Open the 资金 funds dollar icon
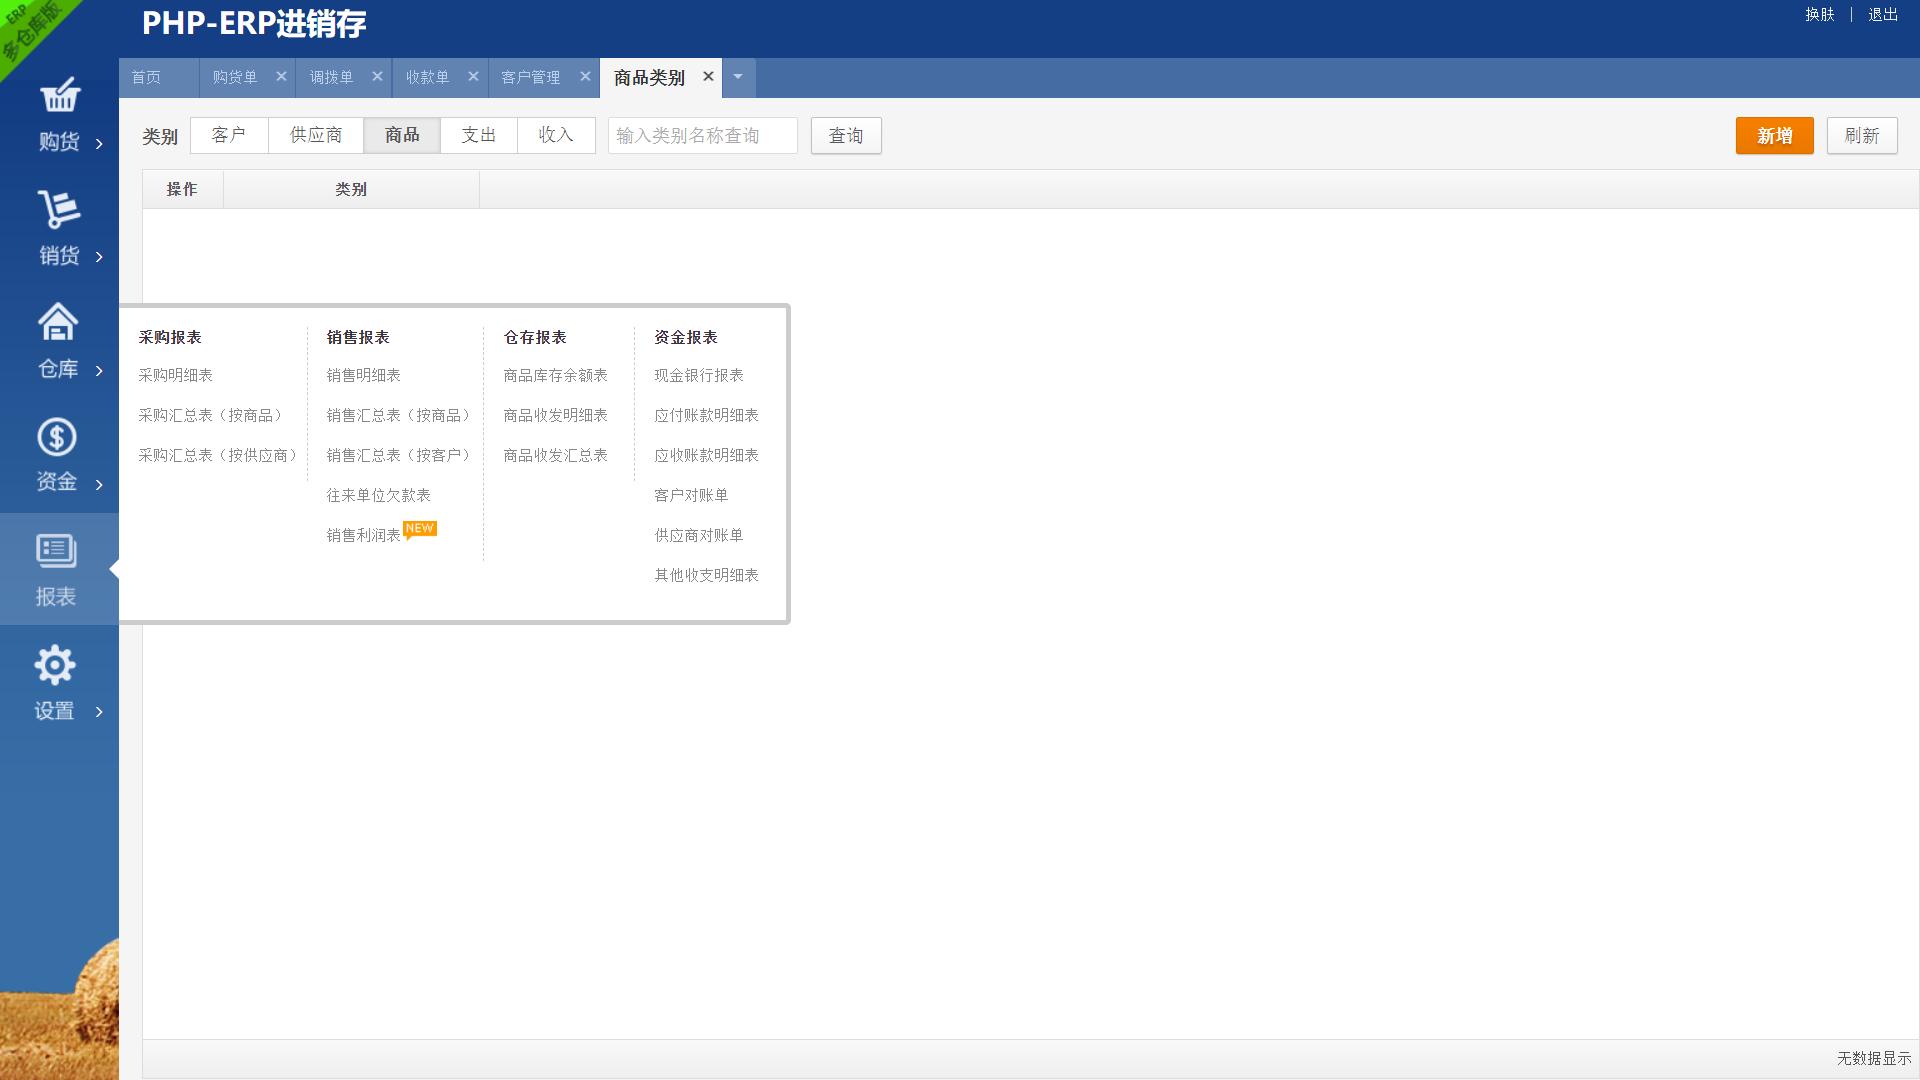 coord(58,437)
